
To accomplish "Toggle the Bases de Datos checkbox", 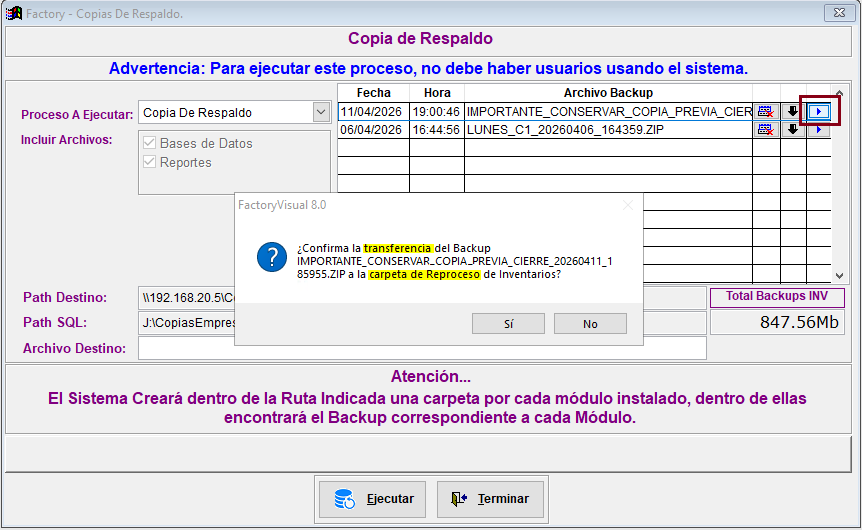I will click(150, 143).
